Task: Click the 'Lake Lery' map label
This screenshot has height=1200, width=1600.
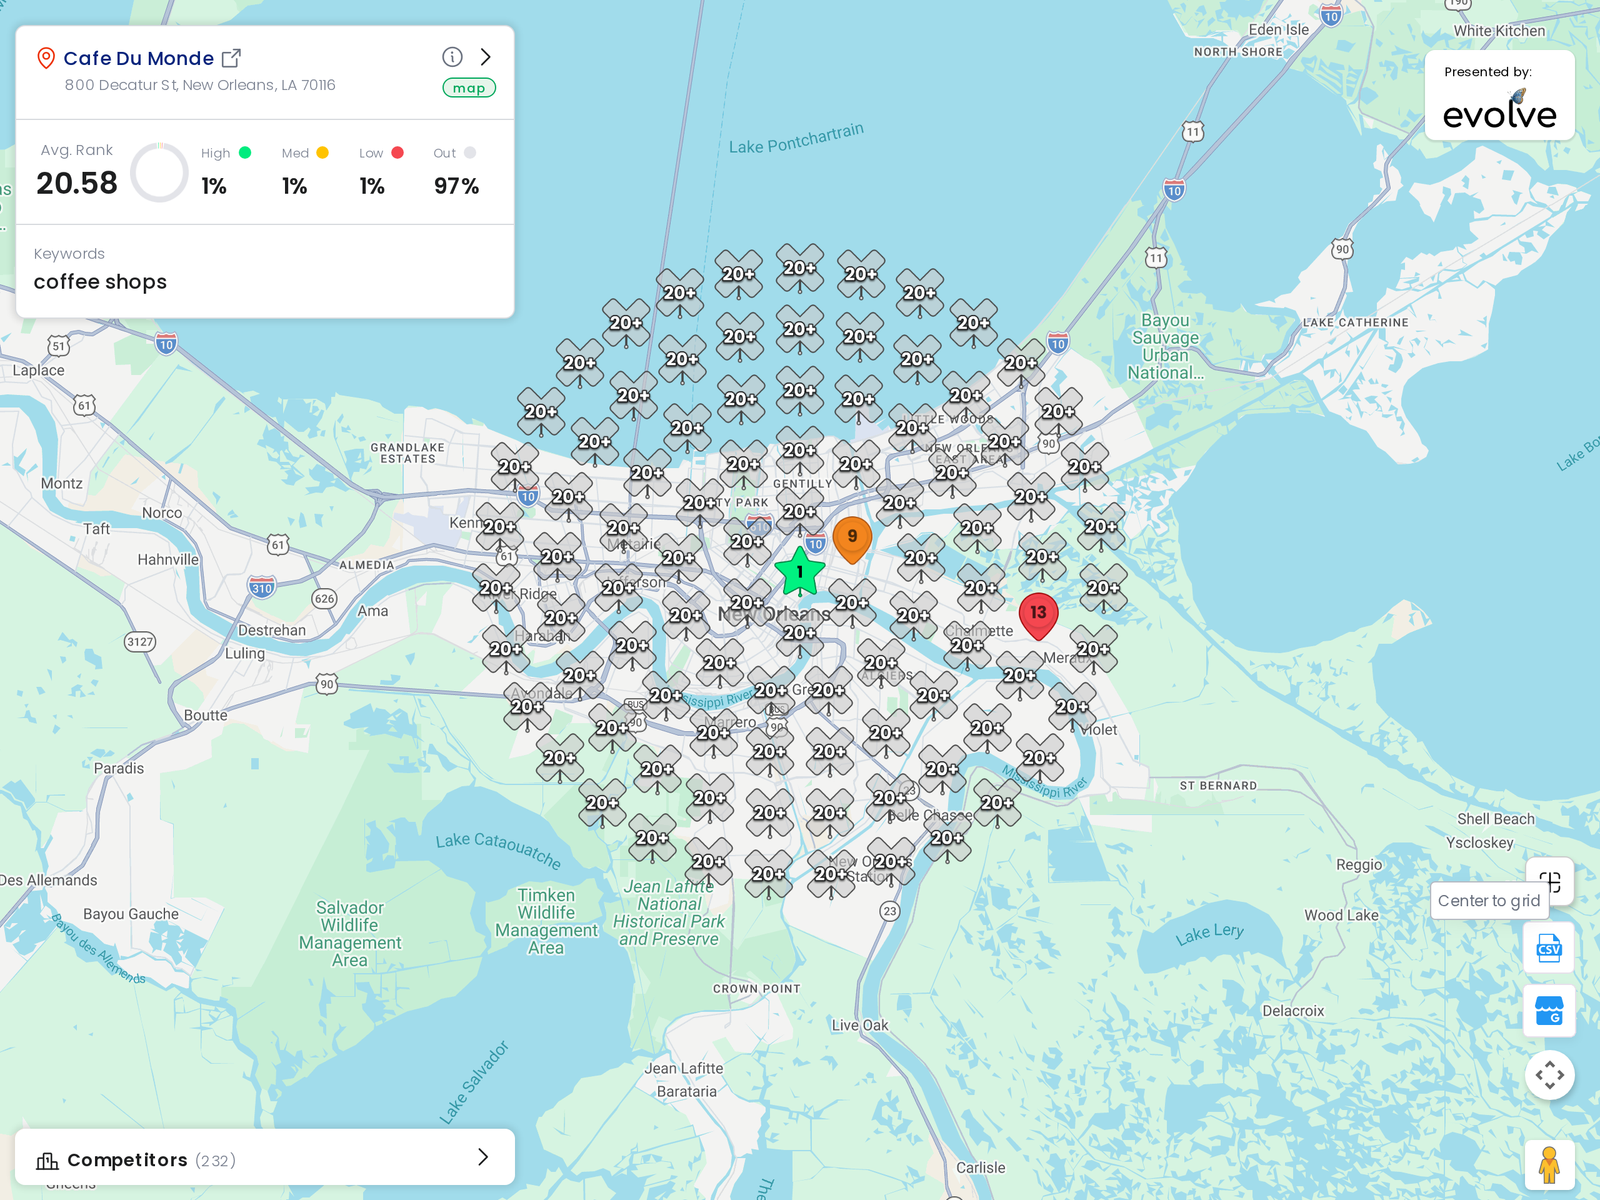Action: click(1210, 934)
